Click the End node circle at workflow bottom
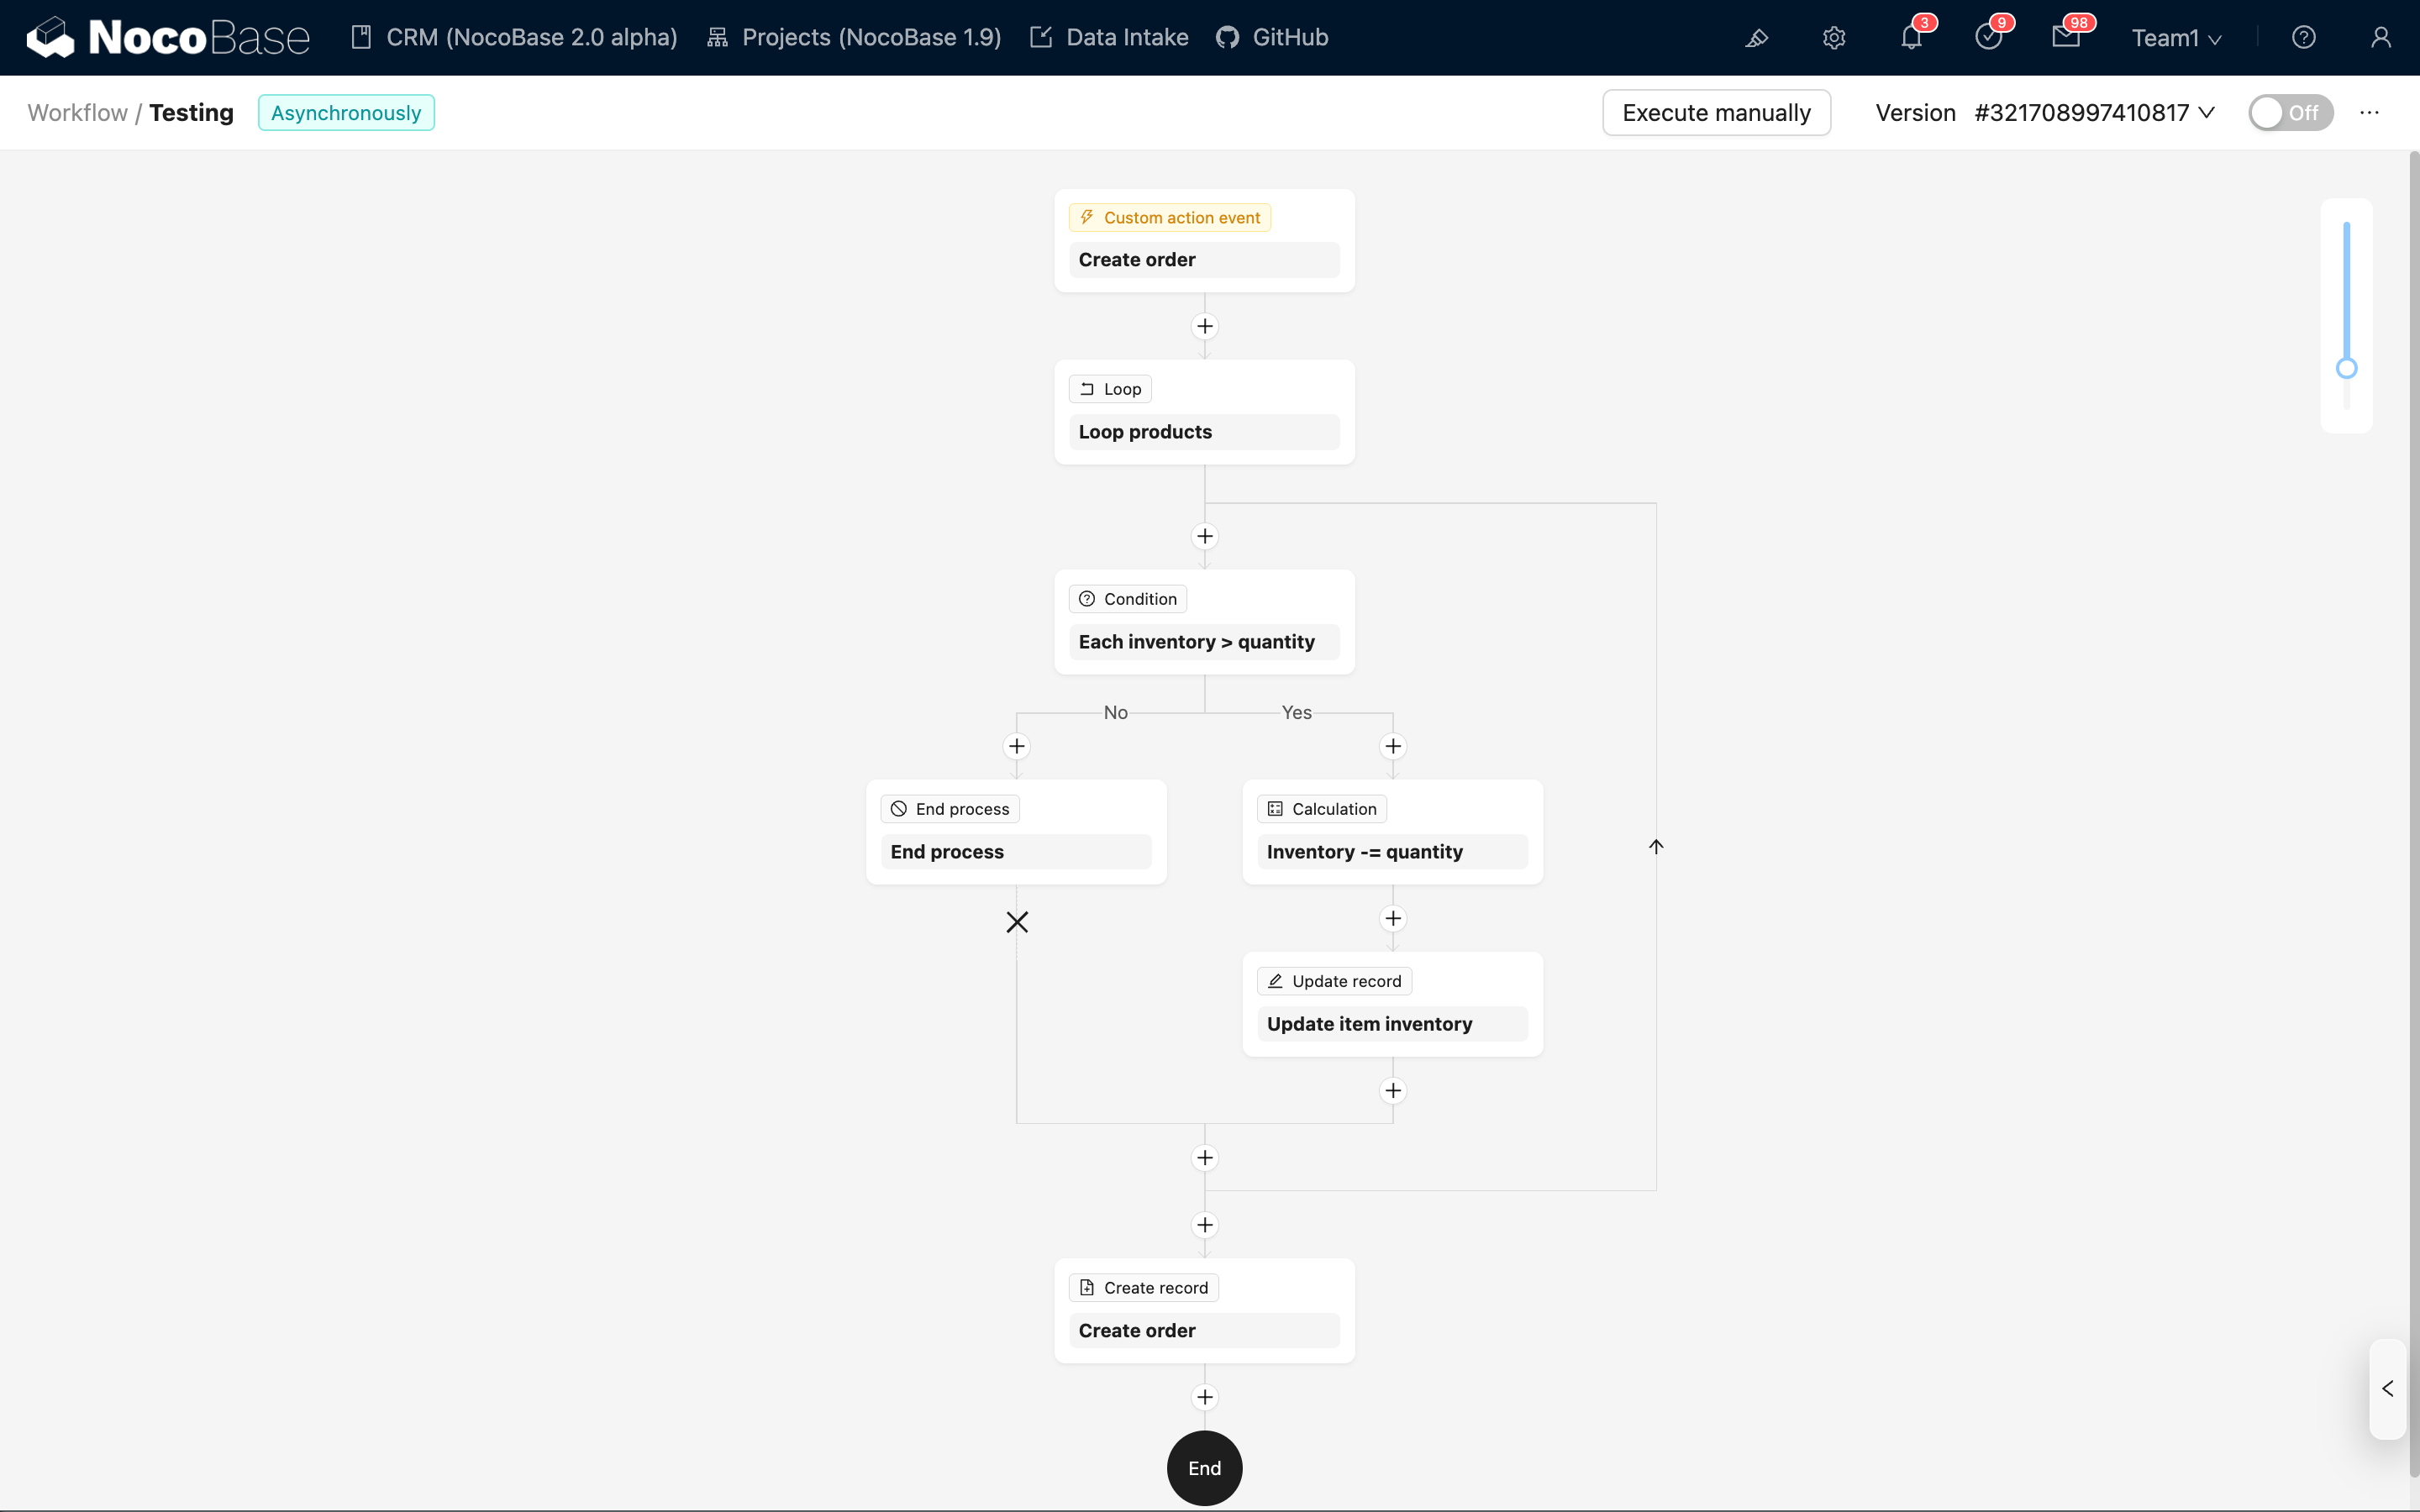Screen dimensions: 2420x1512 click(x=1204, y=1467)
